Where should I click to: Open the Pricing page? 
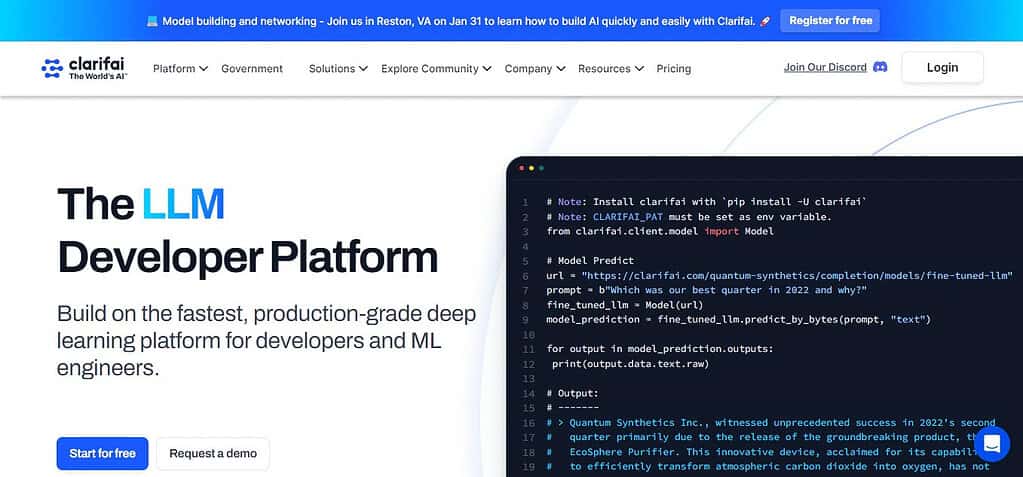click(x=673, y=69)
